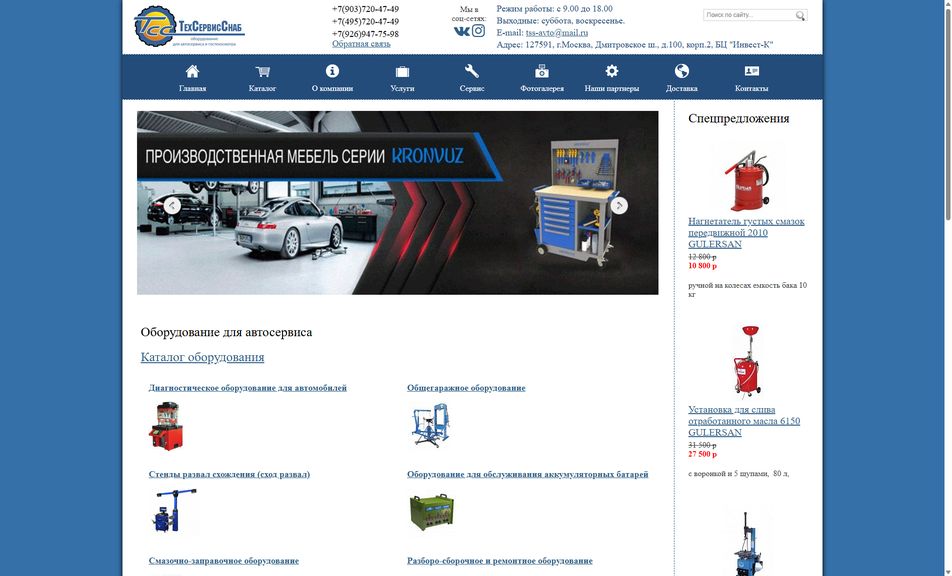Click the red oil drain unit image
Screen dimensions: 952x576
coord(746,361)
